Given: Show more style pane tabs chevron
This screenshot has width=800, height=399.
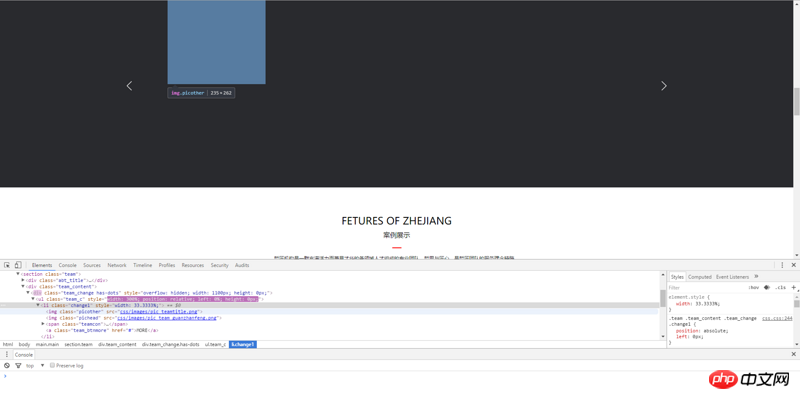Looking at the screenshot, I should [756, 277].
